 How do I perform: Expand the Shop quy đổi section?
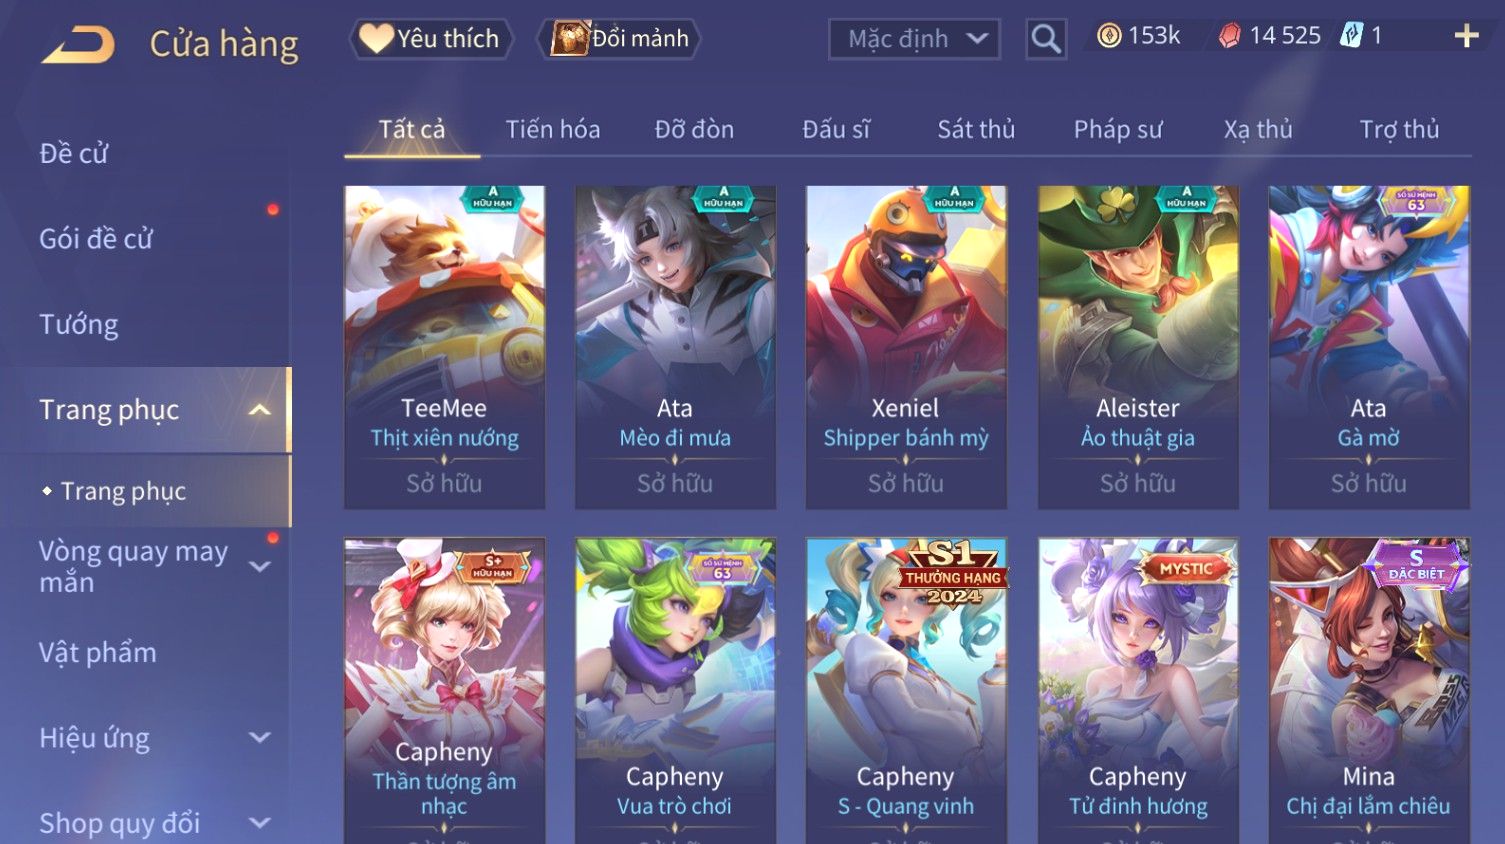point(260,823)
